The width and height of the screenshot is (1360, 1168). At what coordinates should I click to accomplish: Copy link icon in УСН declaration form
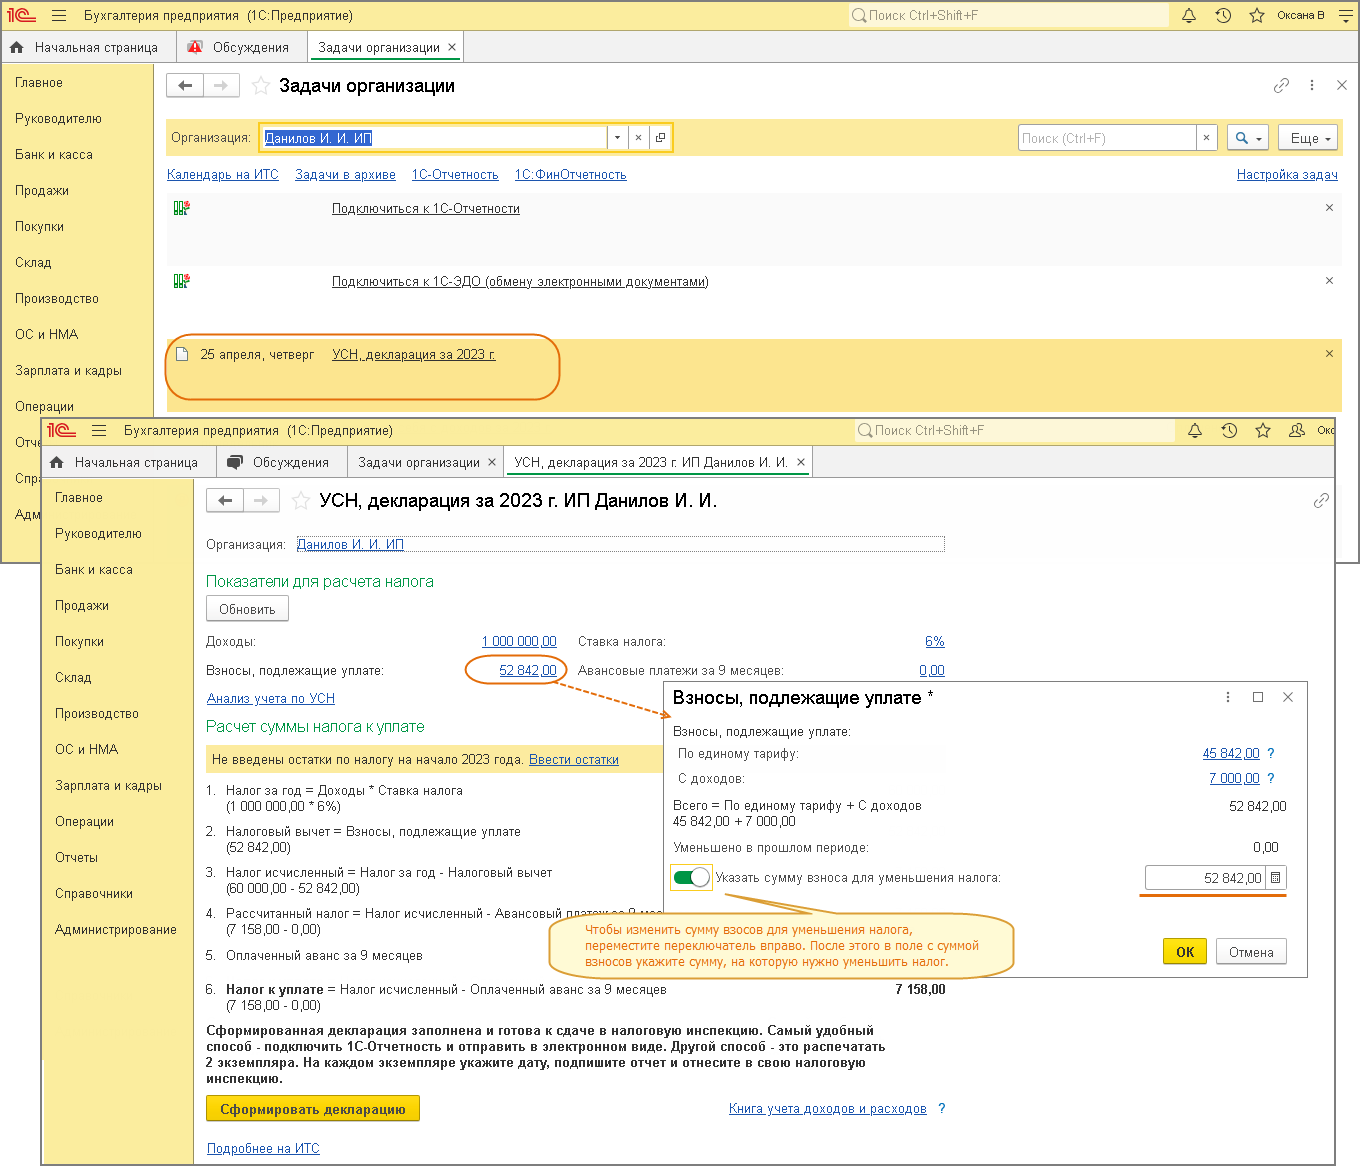(1321, 501)
